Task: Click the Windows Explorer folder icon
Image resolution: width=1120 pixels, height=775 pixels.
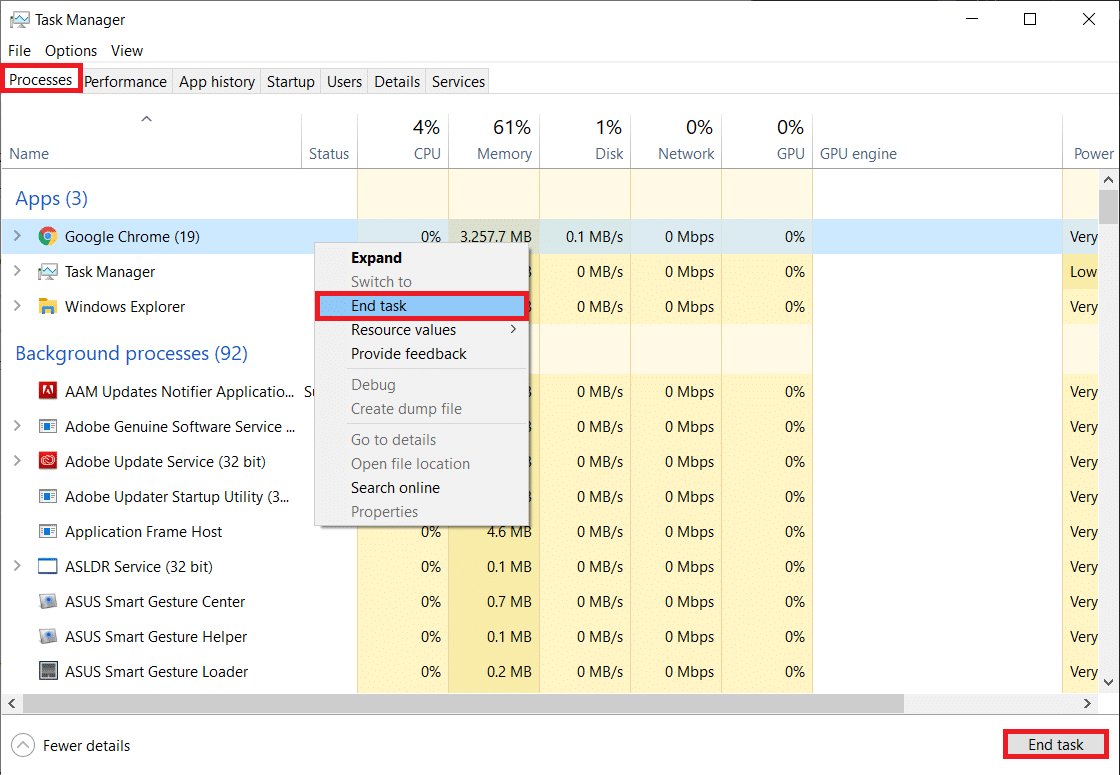Action: [47, 307]
